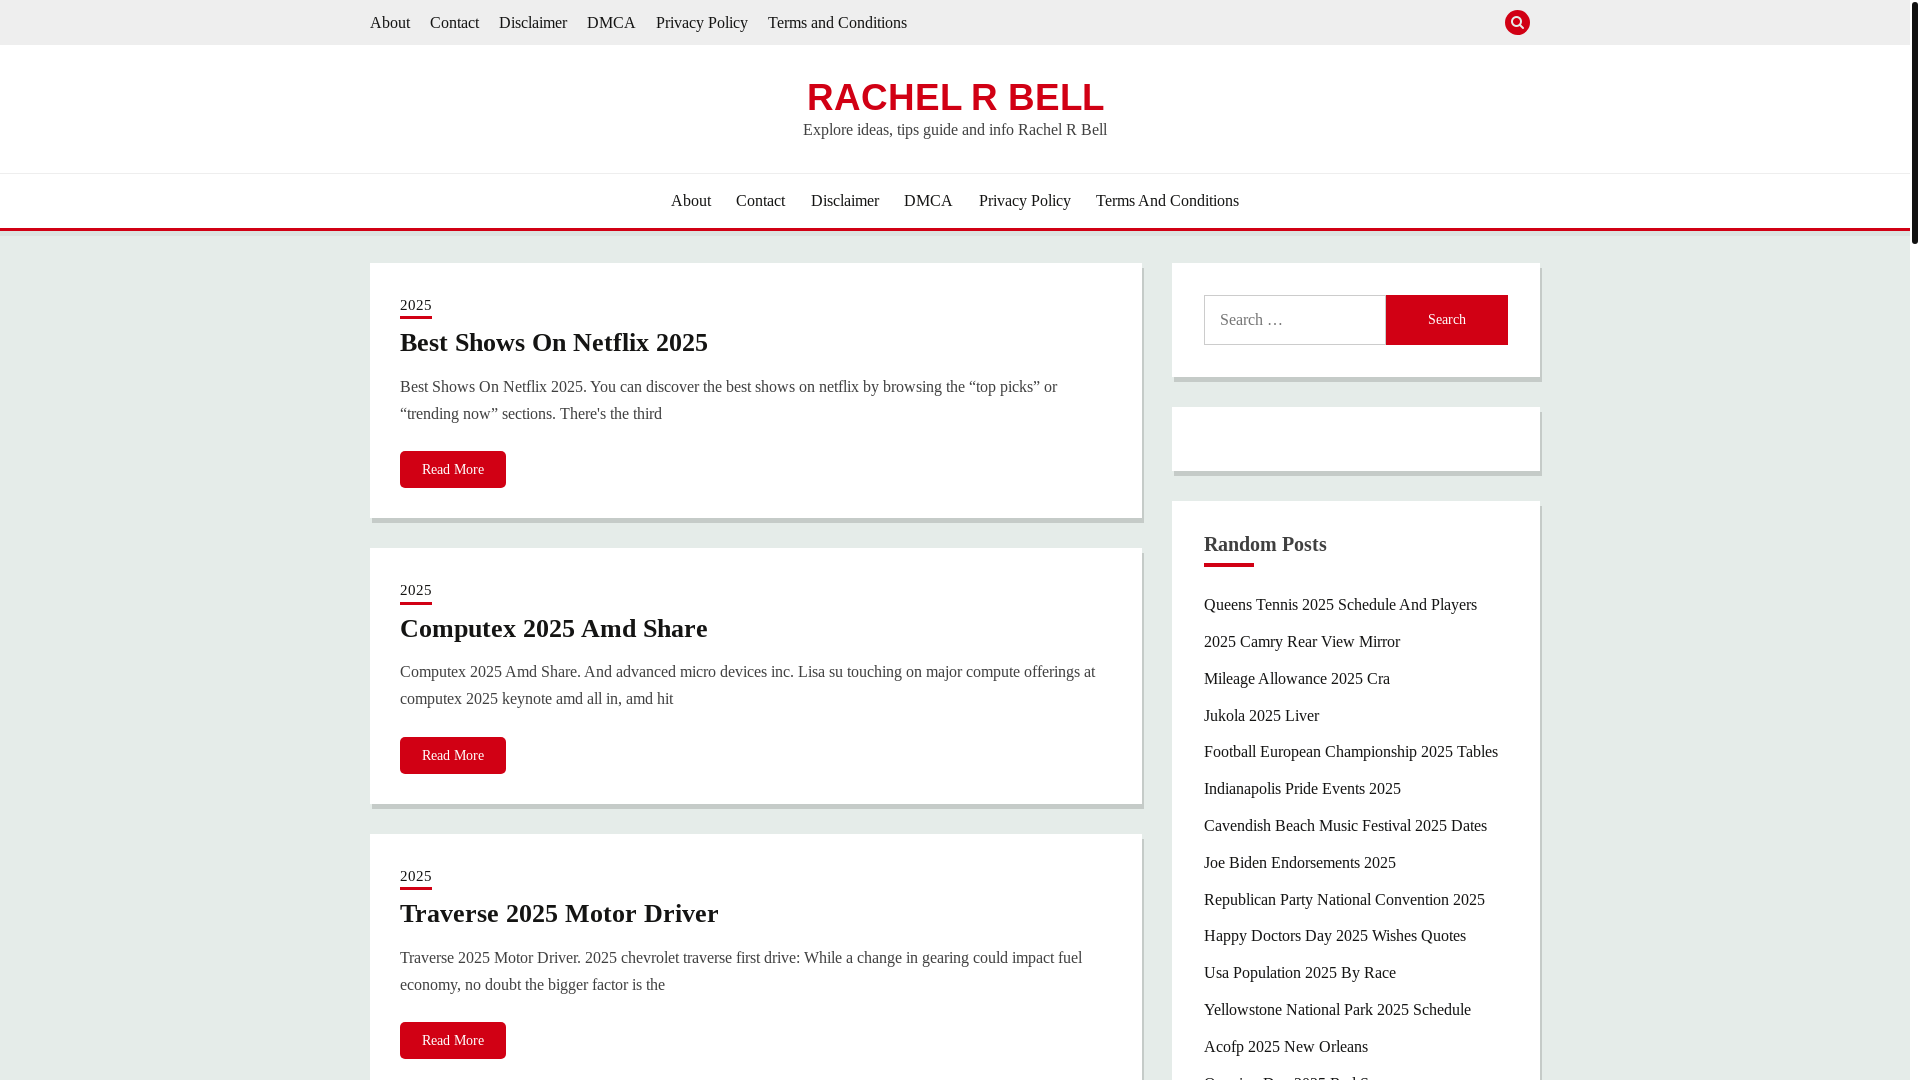Select DMCA in main navigation menu

coord(928,201)
